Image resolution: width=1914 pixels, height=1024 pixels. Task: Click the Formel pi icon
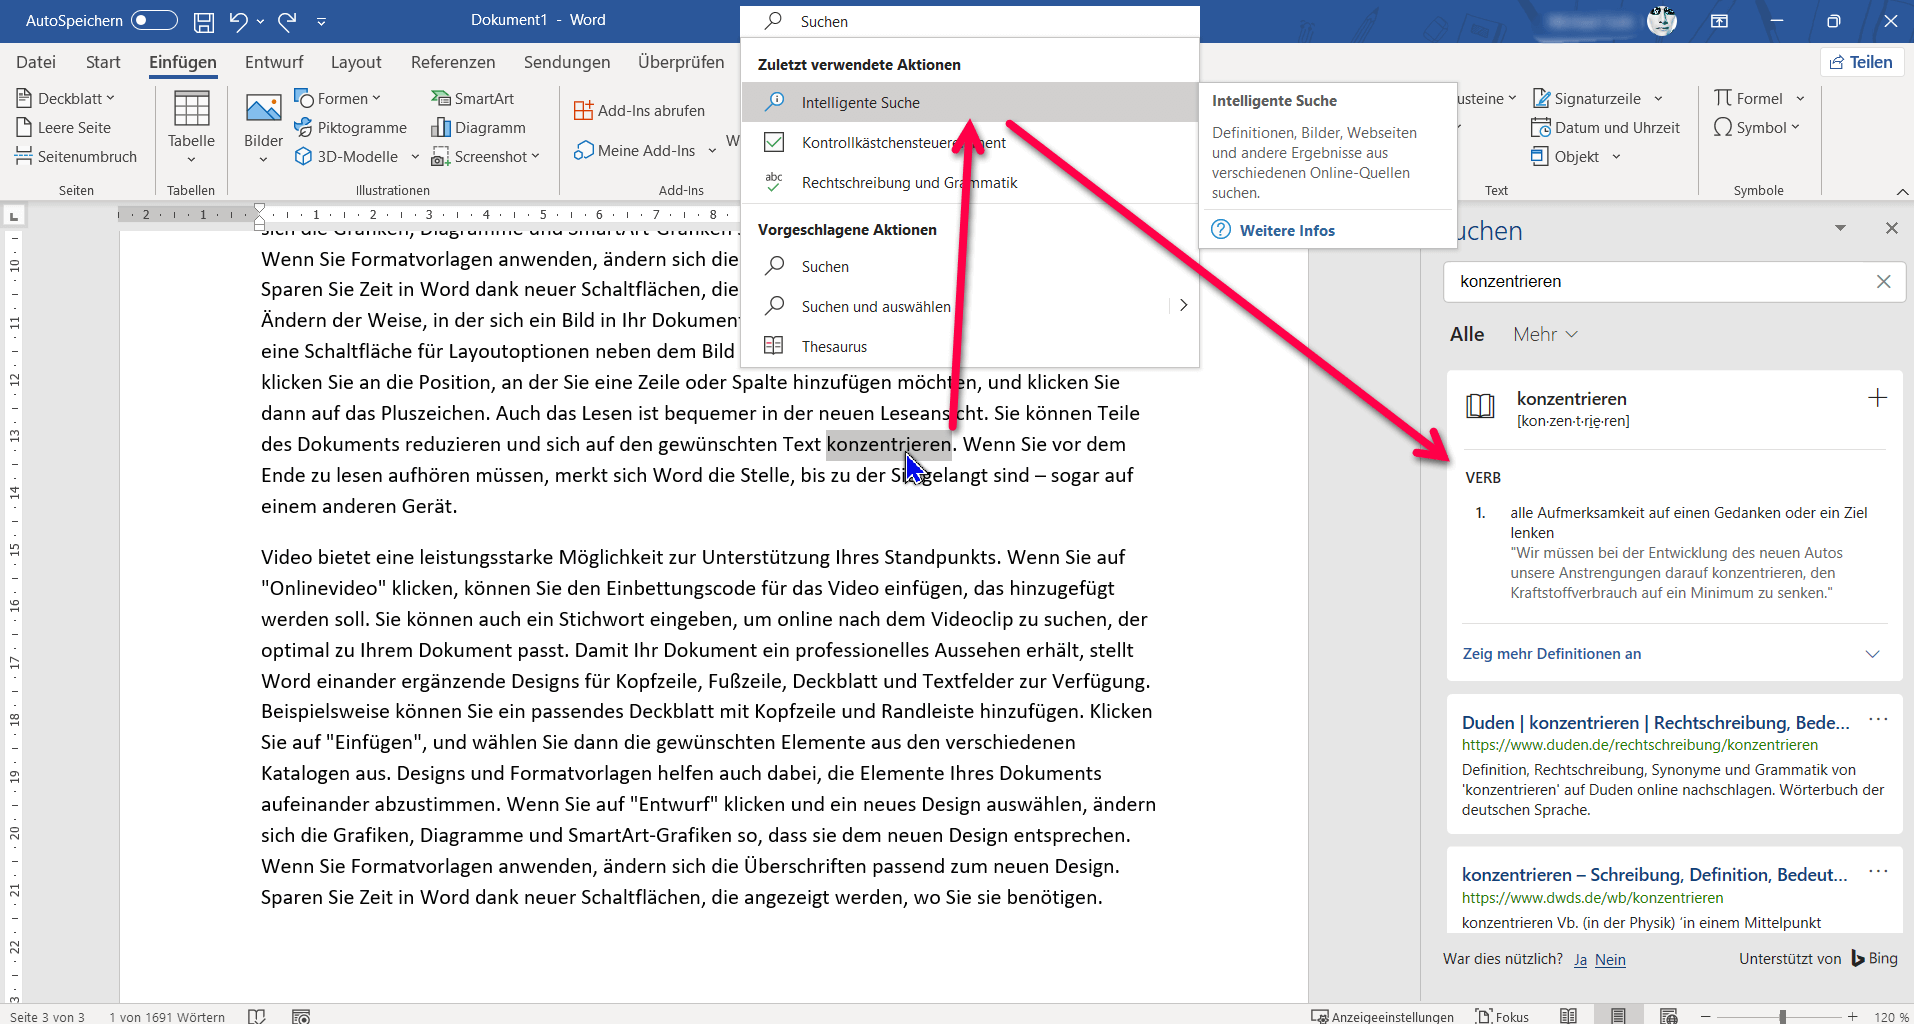click(x=1723, y=98)
